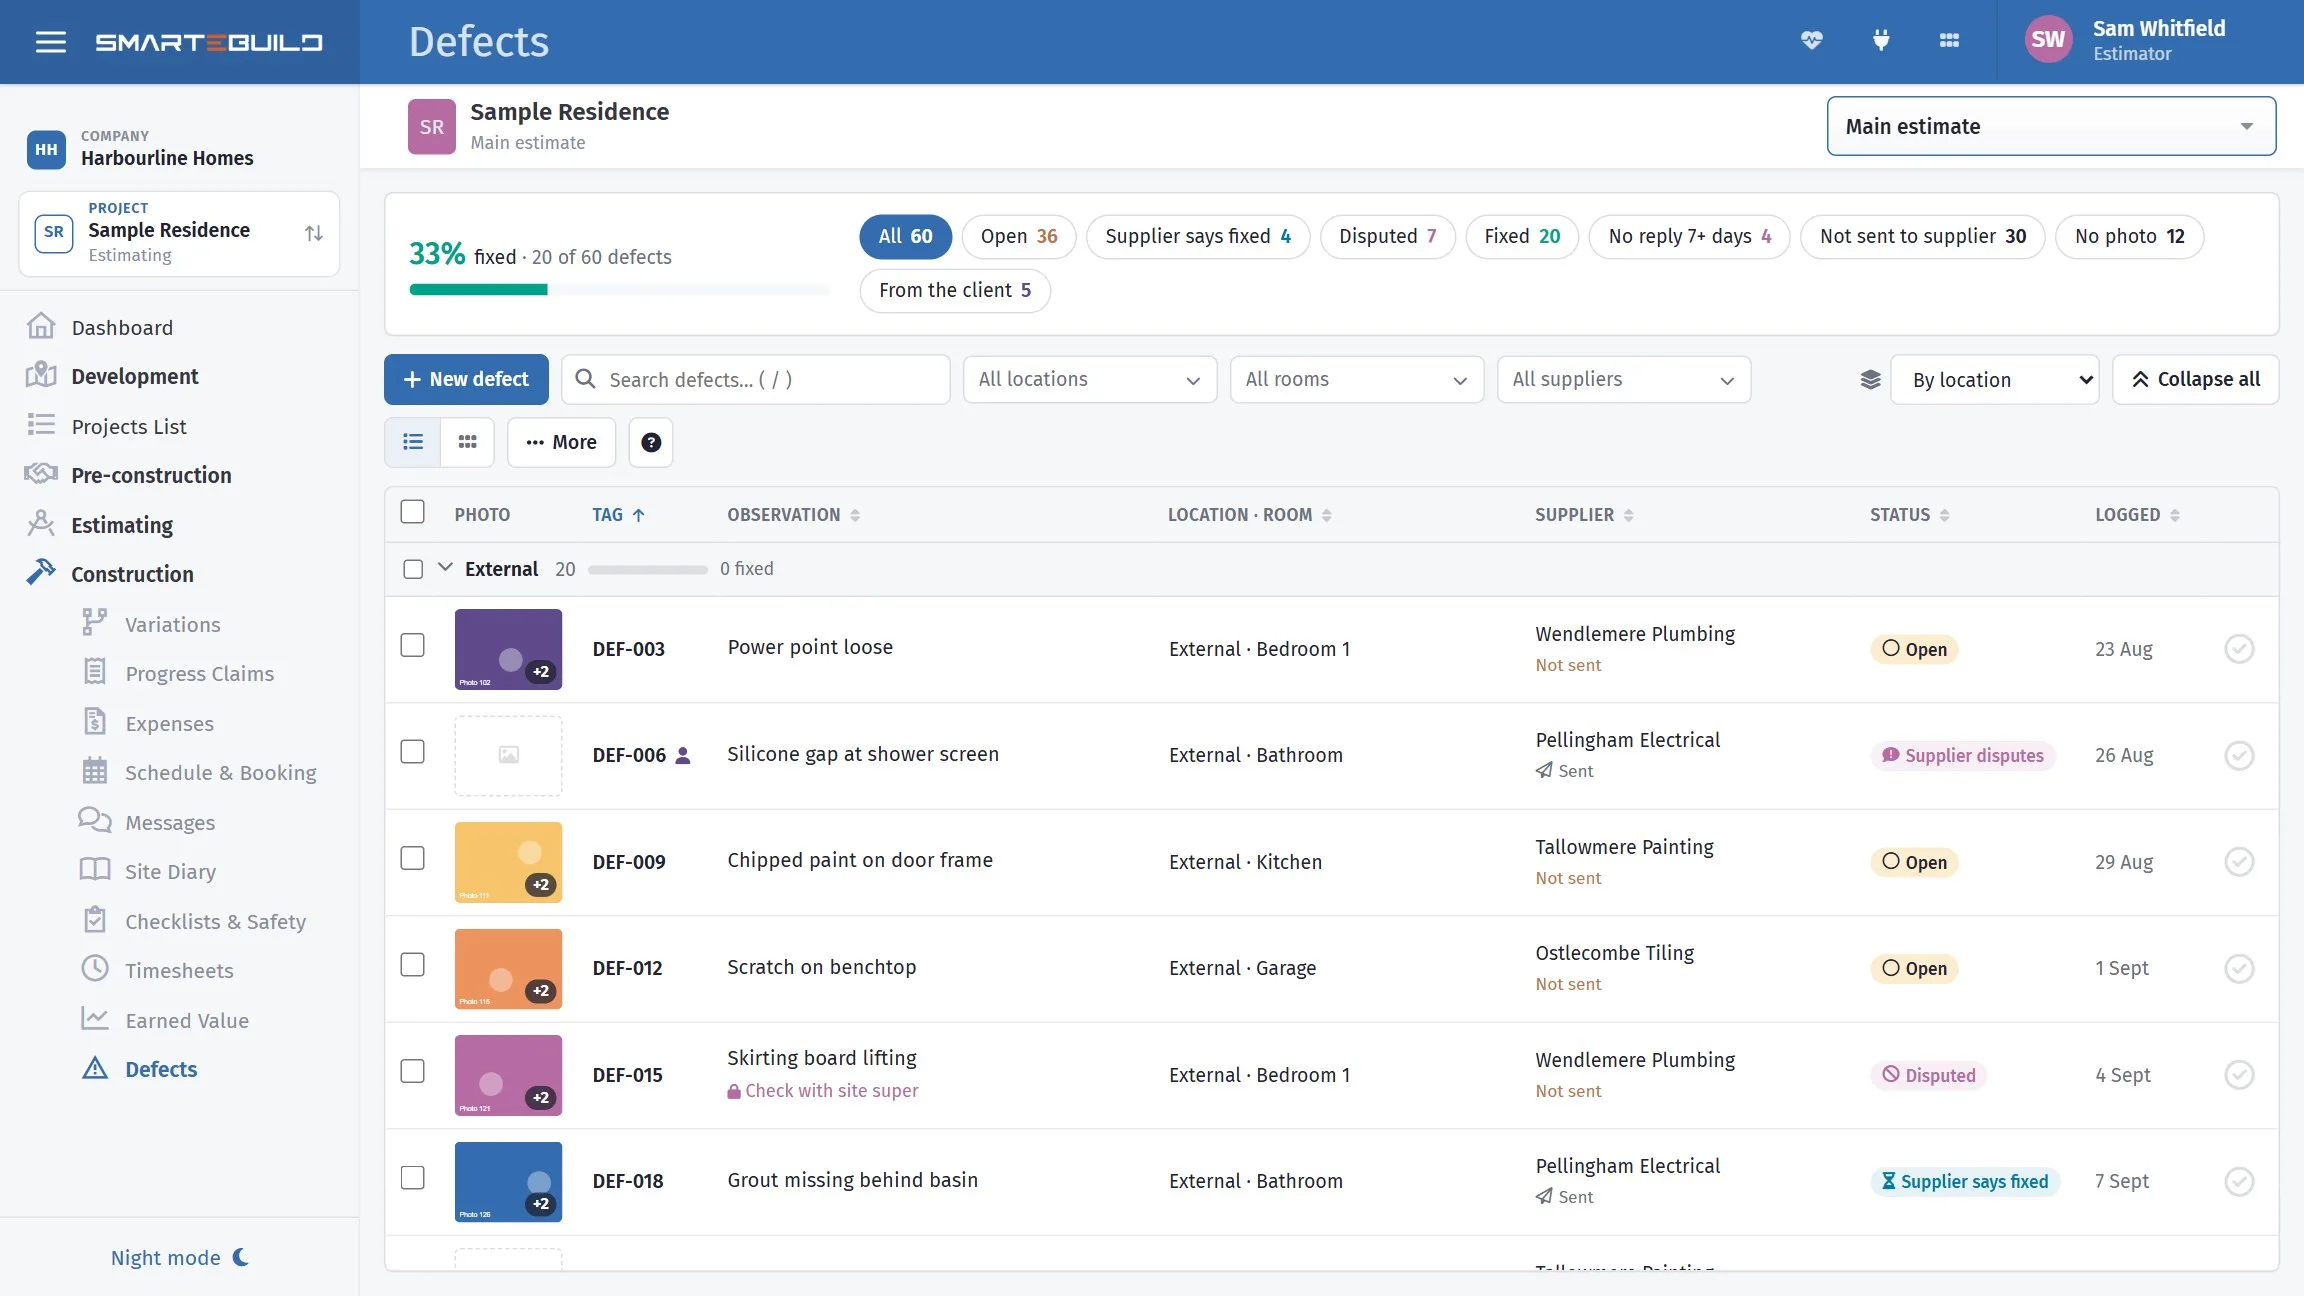
Task: Open Timesheets from the sidebar
Action: pos(179,970)
